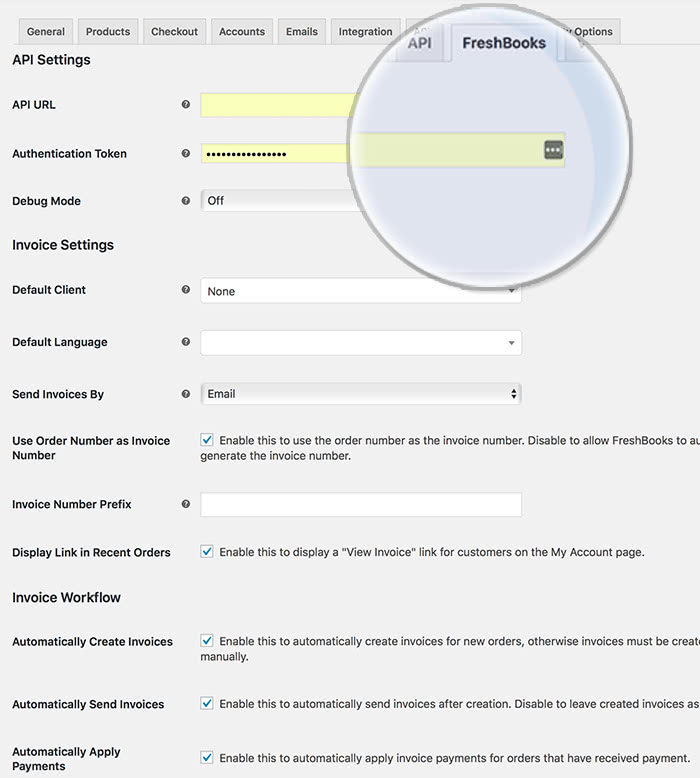Image resolution: width=700 pixels, height=778 pixels.
Task: Open the magnified API tab
Action: pos(420,44)
